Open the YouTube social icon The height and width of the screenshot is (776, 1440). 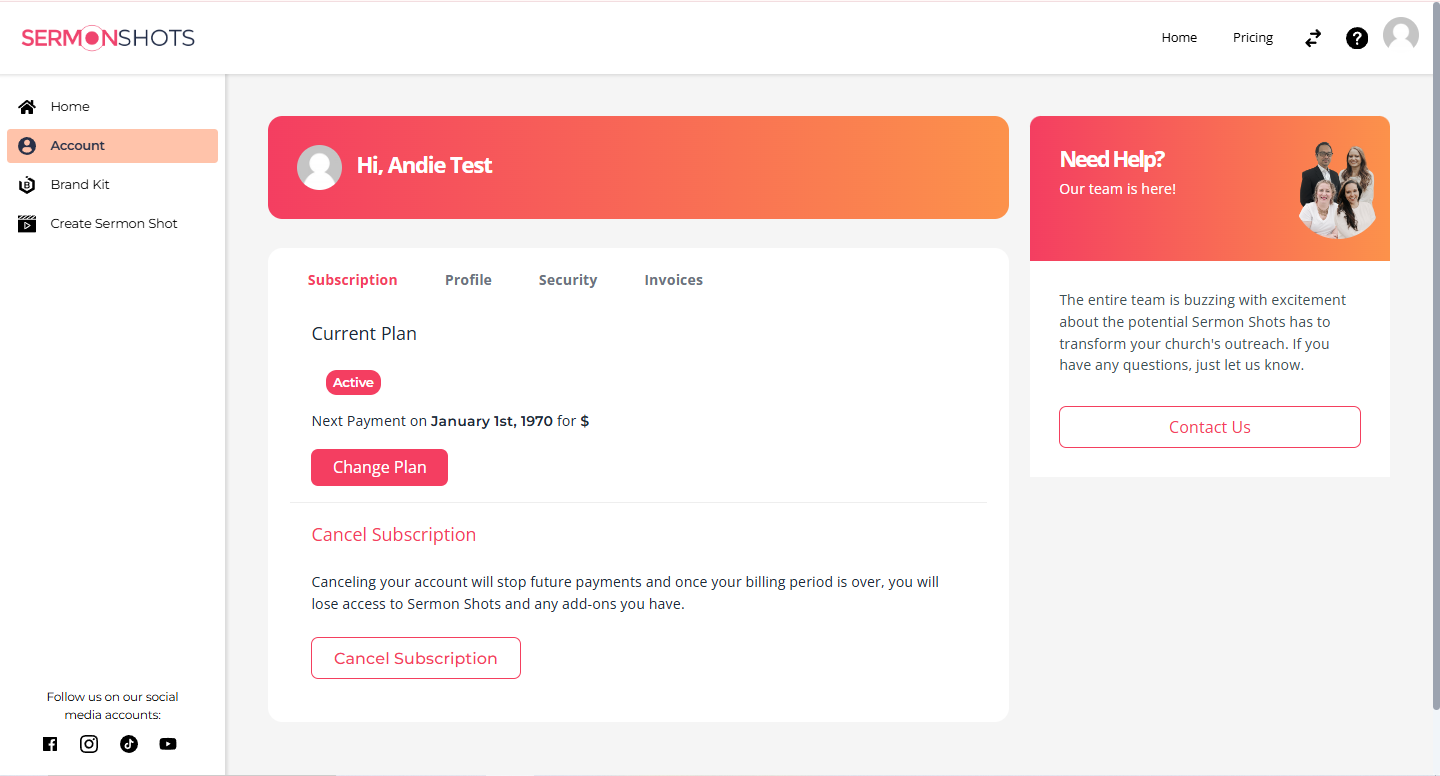click(x=168, y=744)
